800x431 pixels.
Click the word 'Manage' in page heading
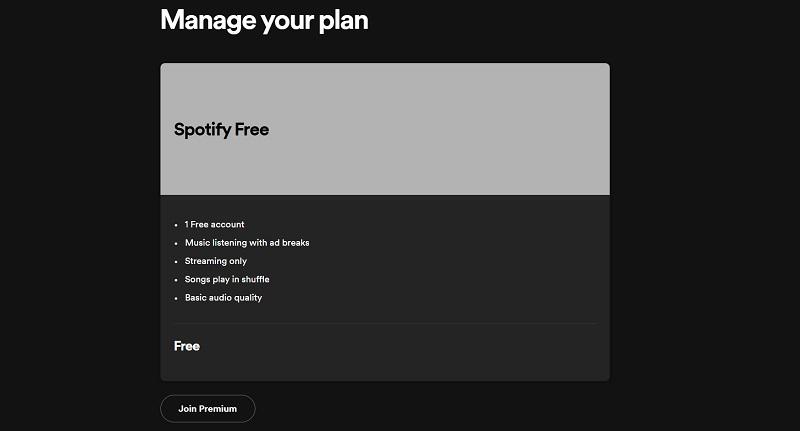point(203,19)
